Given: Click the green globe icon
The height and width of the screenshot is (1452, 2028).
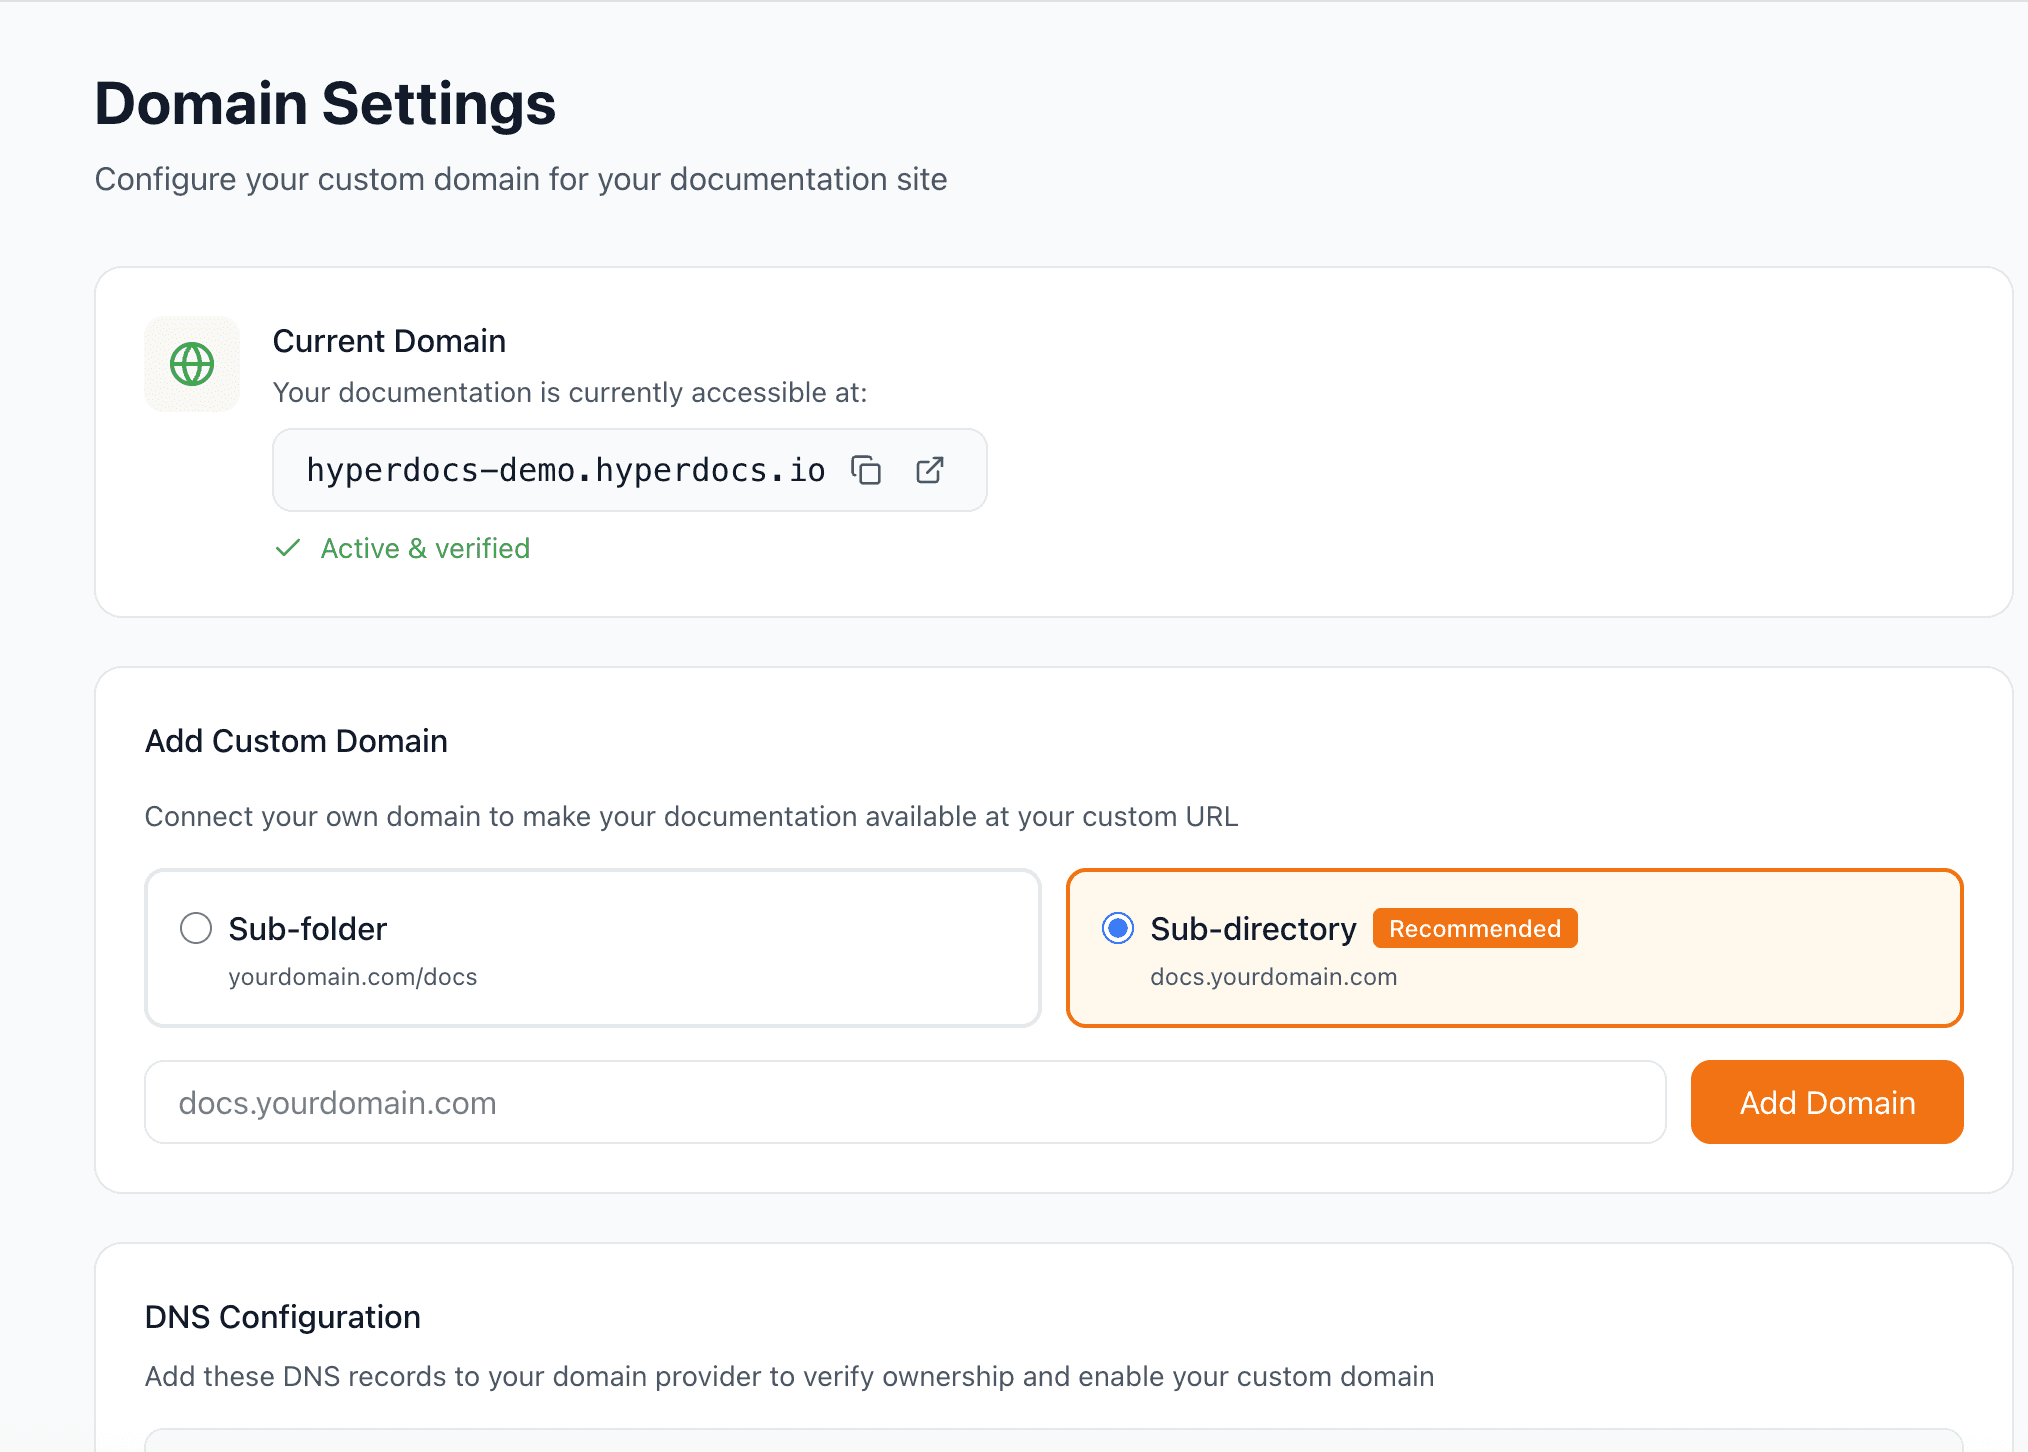Looking at the screenshot, I should [x=192, y=364].
